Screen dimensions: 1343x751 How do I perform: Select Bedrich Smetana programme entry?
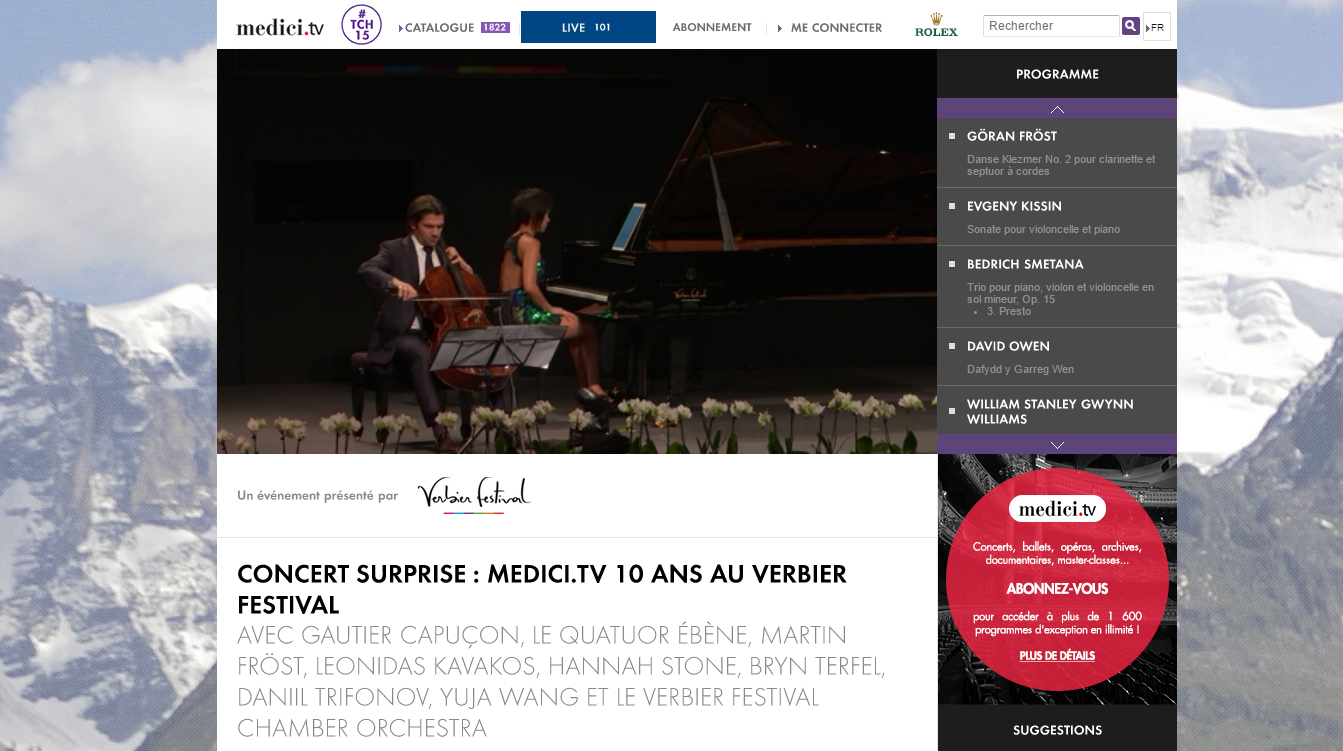(1057, 287)
